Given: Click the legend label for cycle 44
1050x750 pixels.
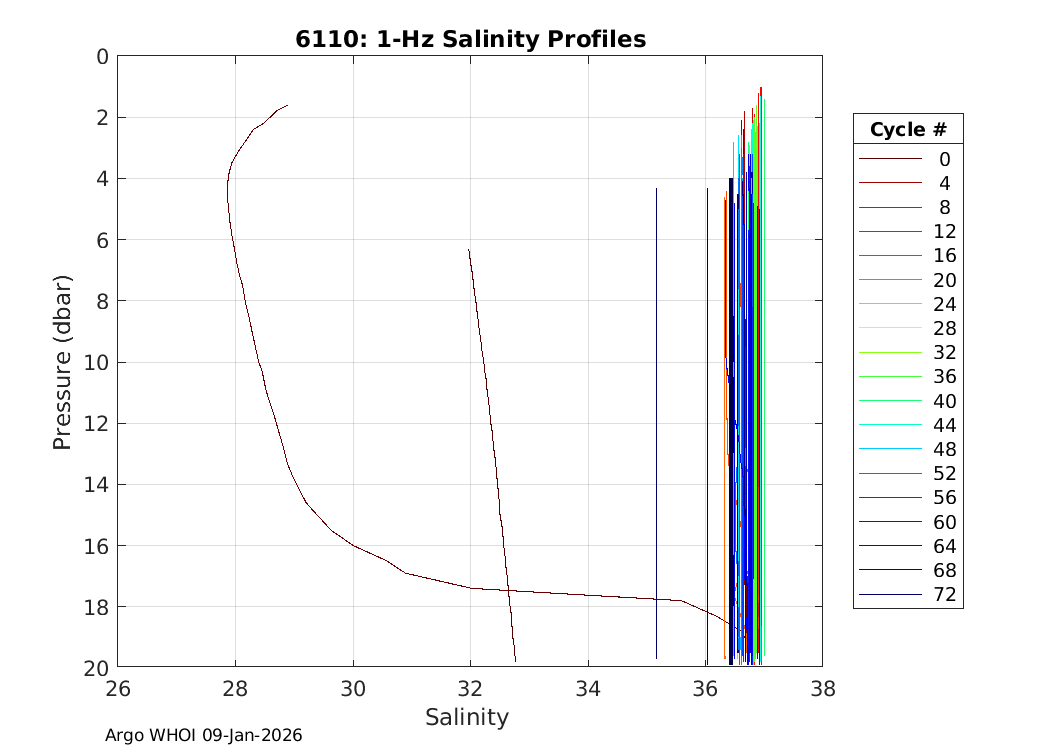Looking at the screenshot, I should tap(944, 425).
